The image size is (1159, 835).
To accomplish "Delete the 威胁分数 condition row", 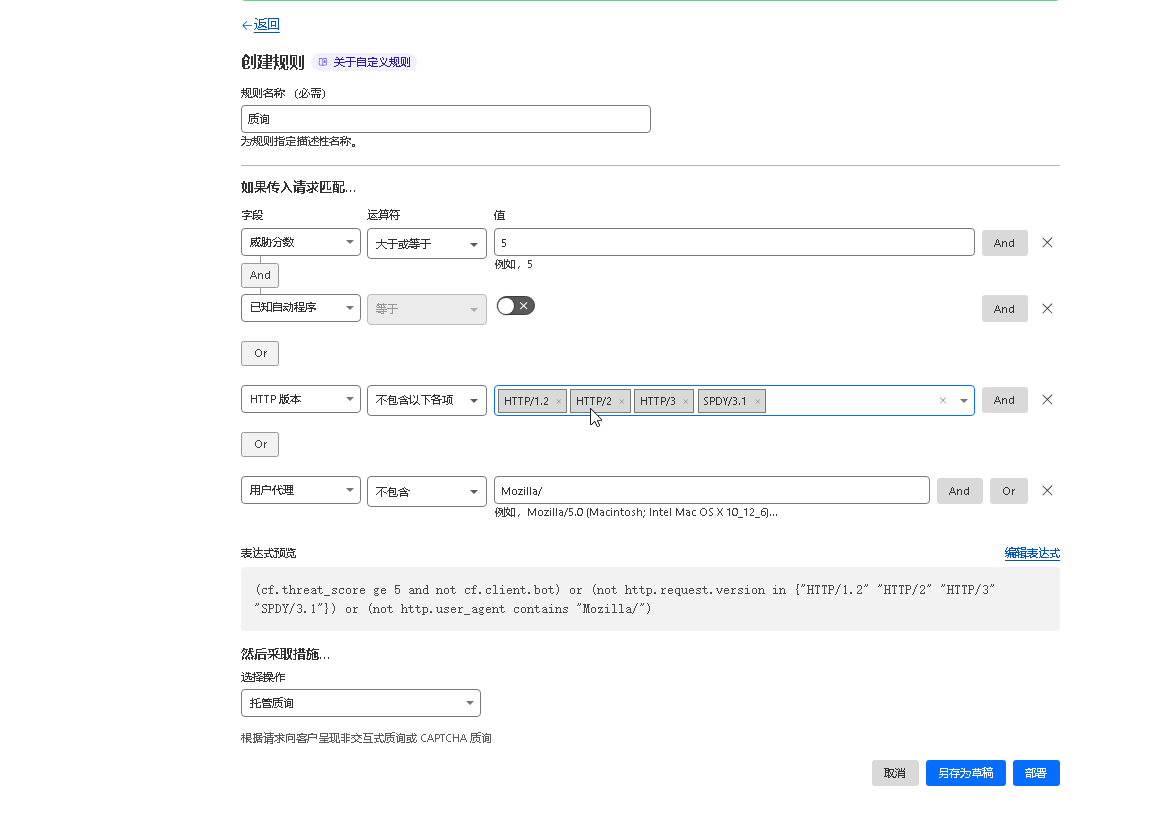I will [1047, 243].
